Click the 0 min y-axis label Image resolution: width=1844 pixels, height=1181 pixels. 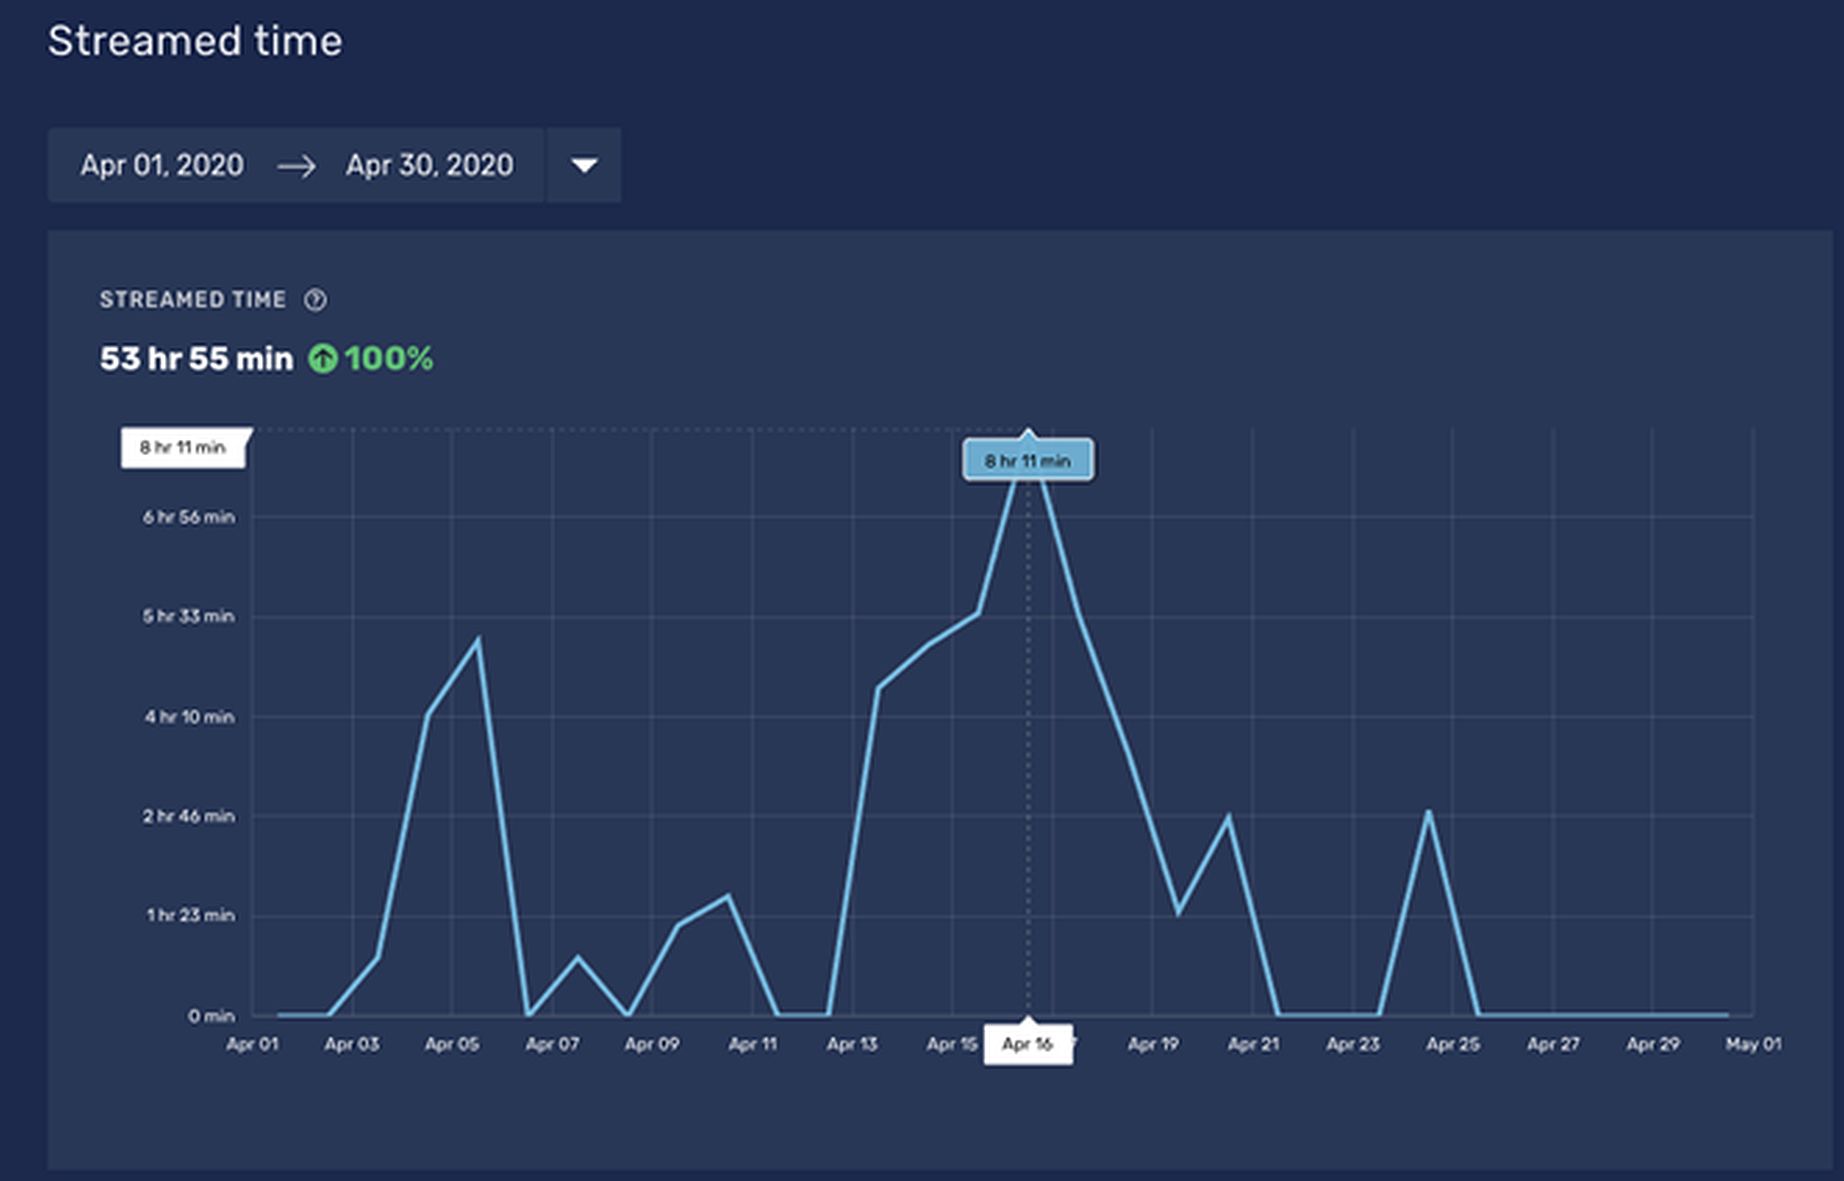point(211,1016)
